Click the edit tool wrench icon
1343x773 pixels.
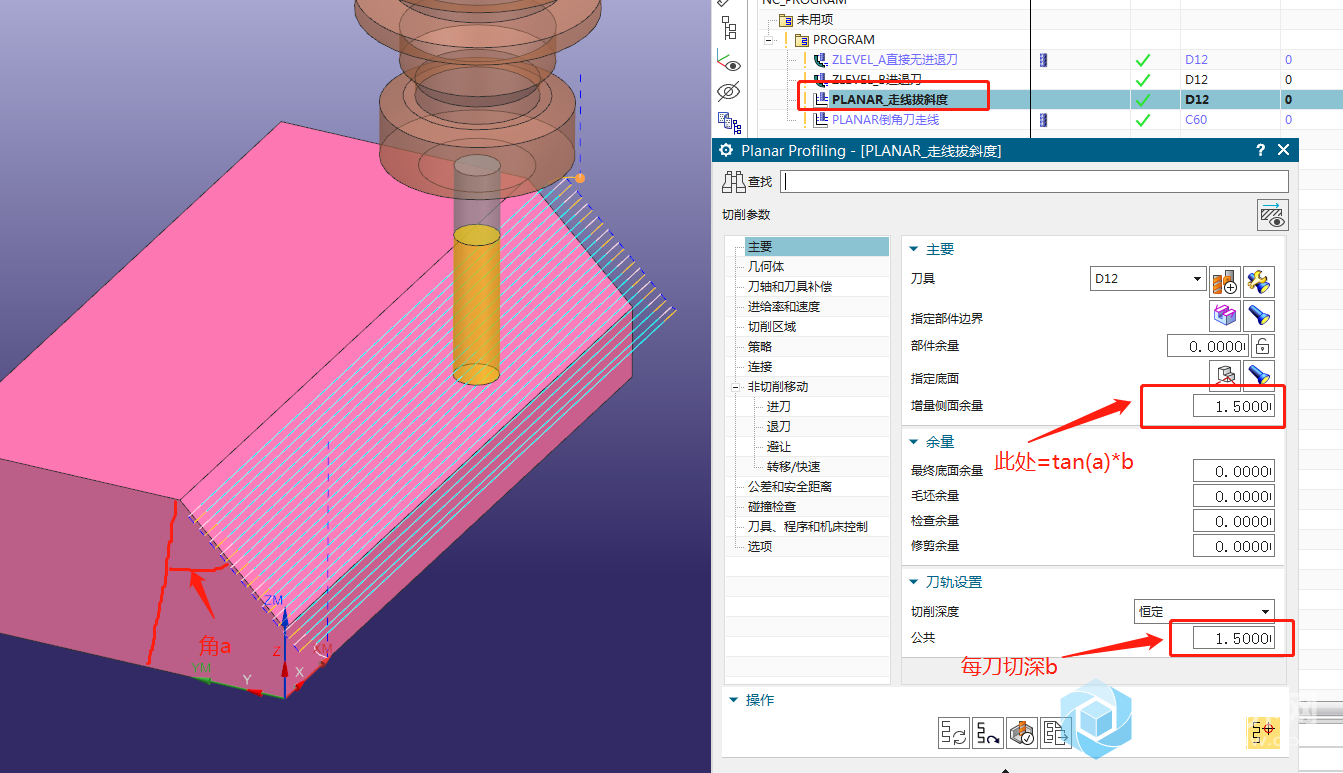coord(1259,281)
